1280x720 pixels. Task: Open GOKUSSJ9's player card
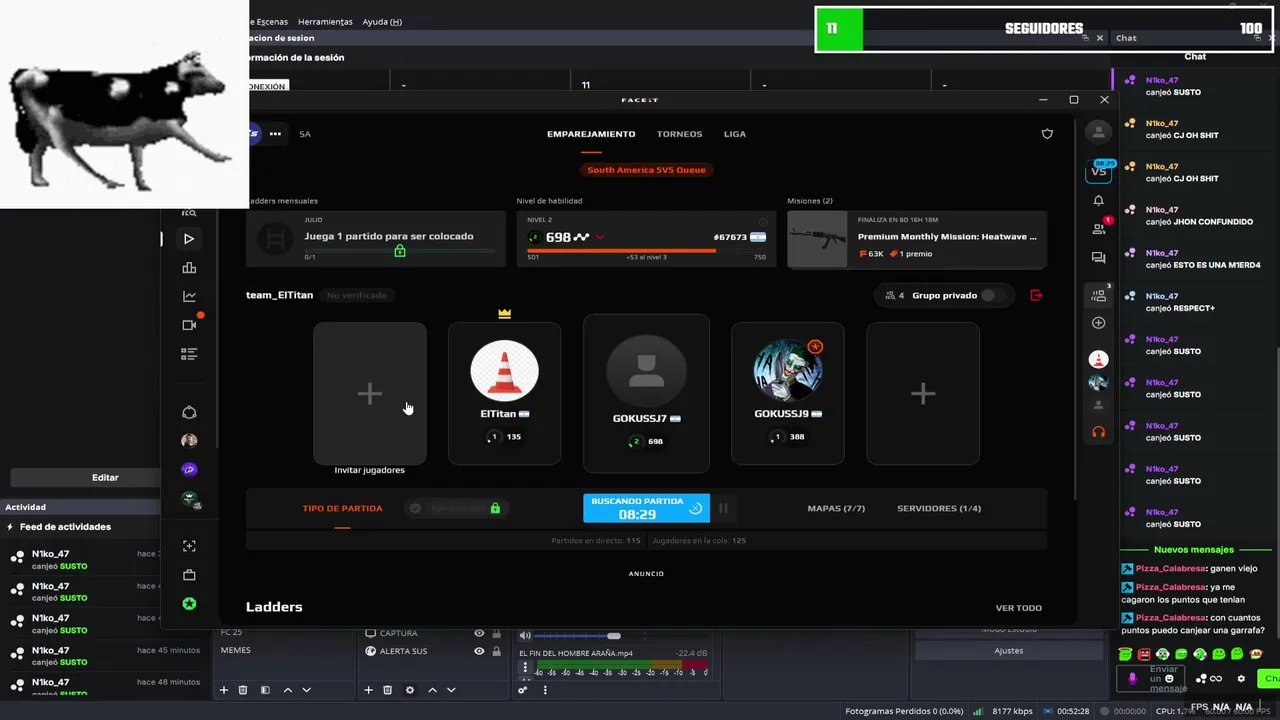(x=787, y=394)
